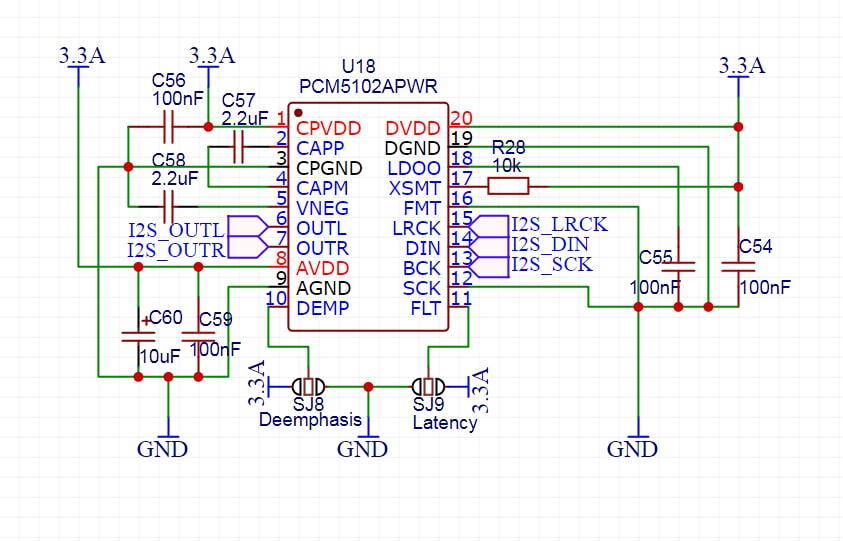Select capacitor C58 symbol
The height and width of the screenshot is (541, 843).
click(168, 207)
